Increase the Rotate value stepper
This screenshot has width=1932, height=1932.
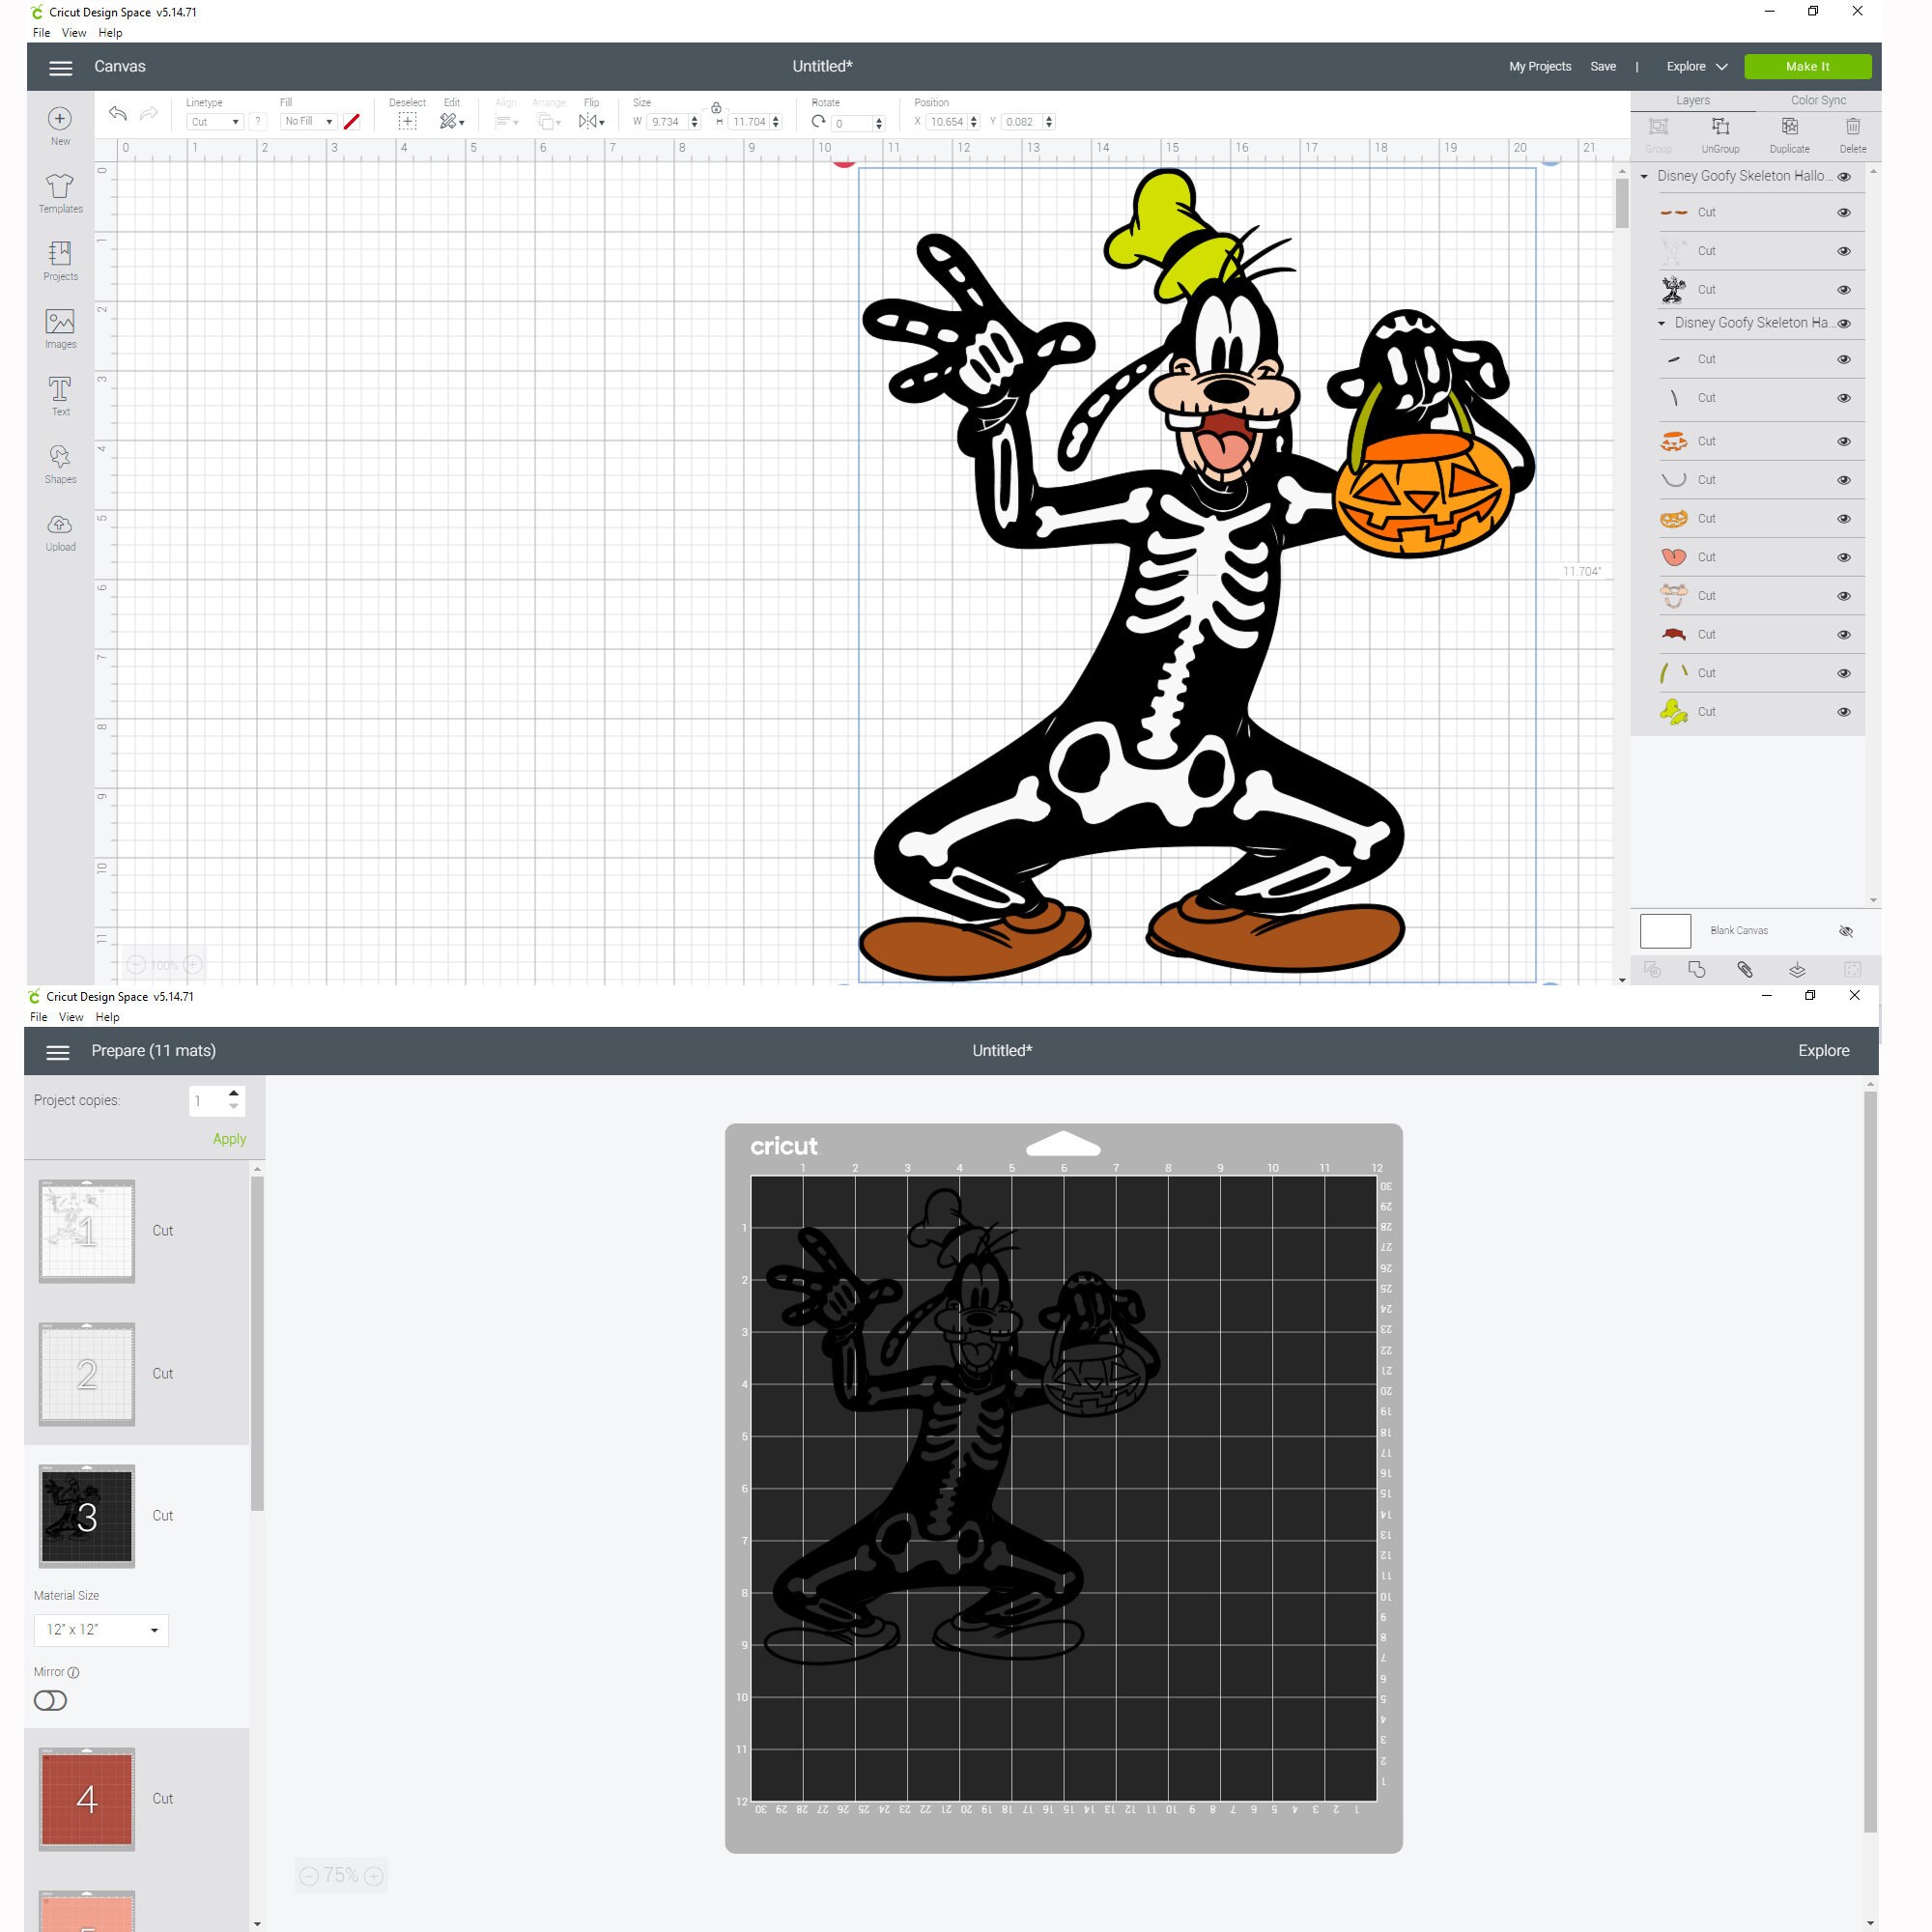pyautogui.click(x=879, y=119)
